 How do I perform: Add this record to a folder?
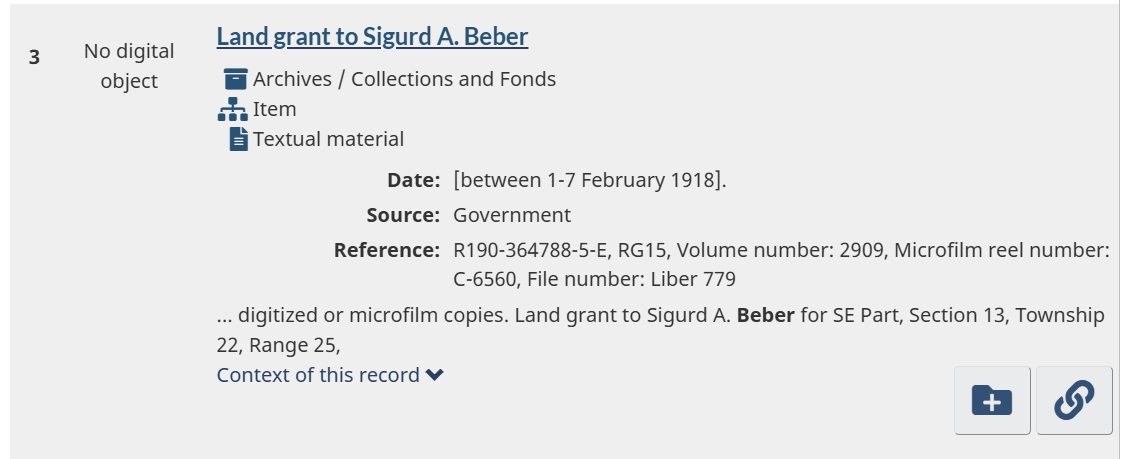click(992, 401)
